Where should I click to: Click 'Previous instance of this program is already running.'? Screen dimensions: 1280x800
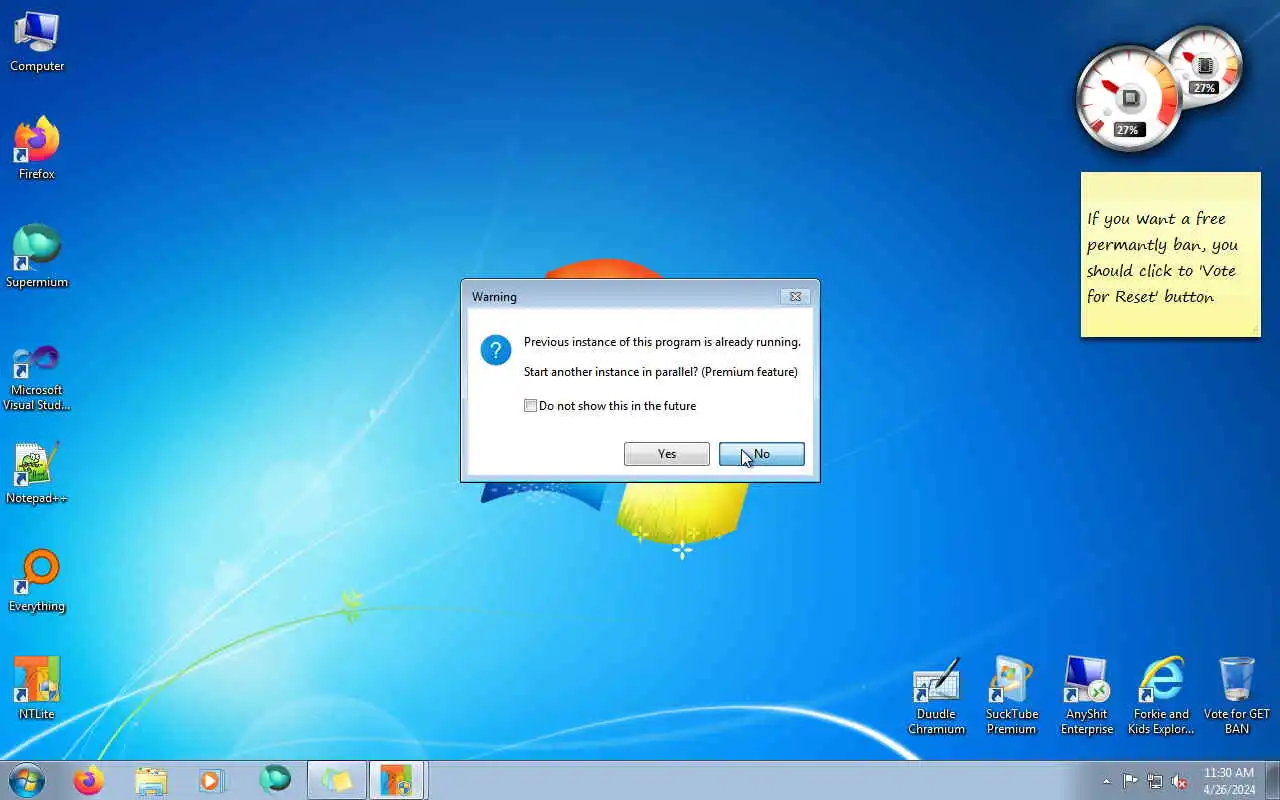tap(662, 342)
